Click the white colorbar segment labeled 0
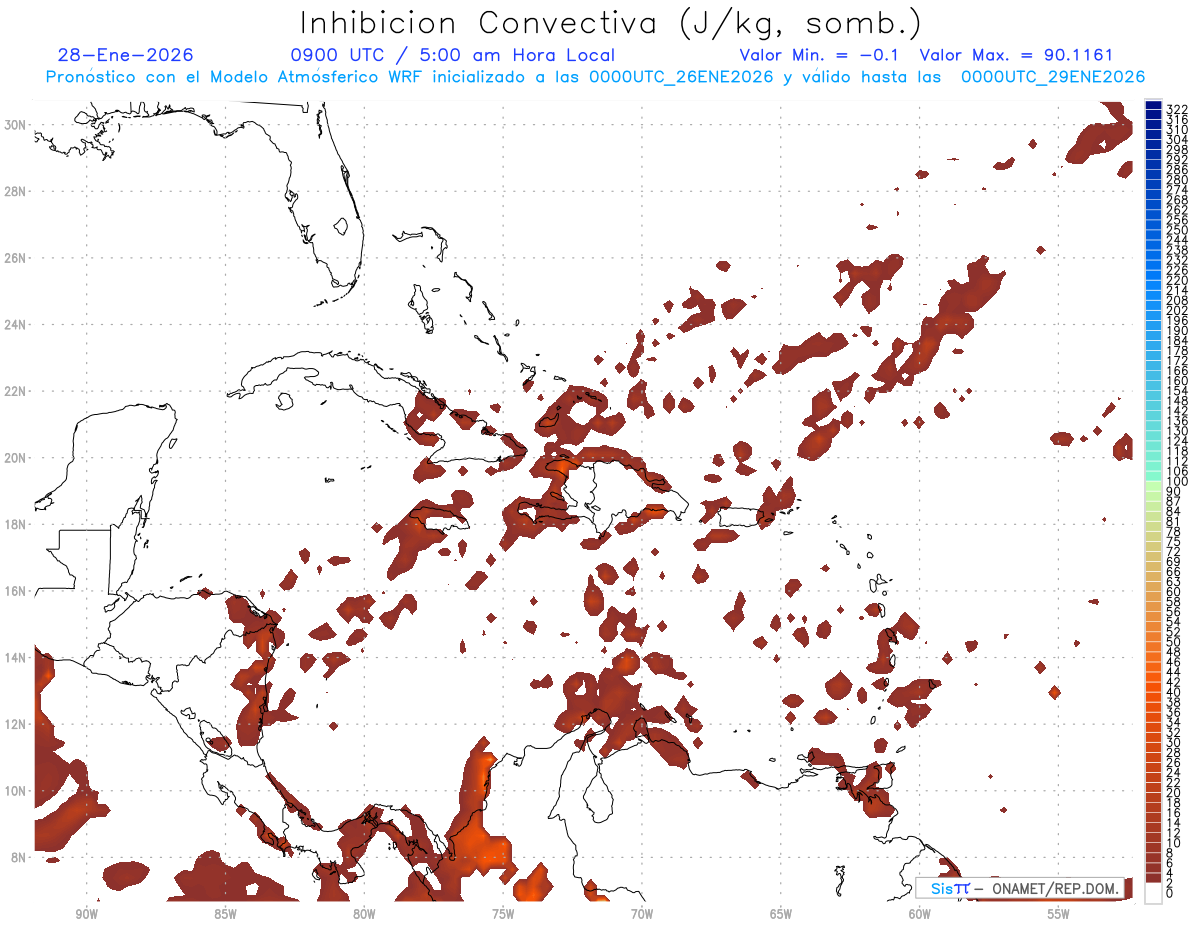1200x927 pixels. tap(1153, 891)
